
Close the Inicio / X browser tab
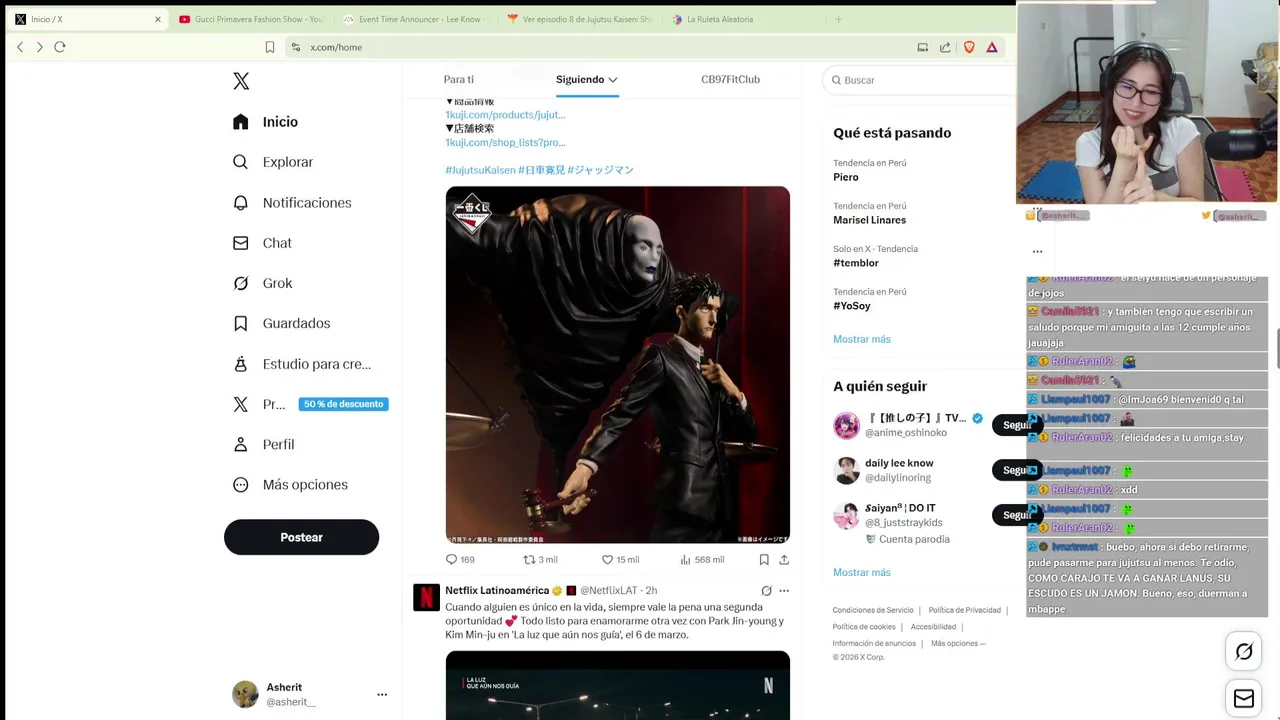click(157, 19)
